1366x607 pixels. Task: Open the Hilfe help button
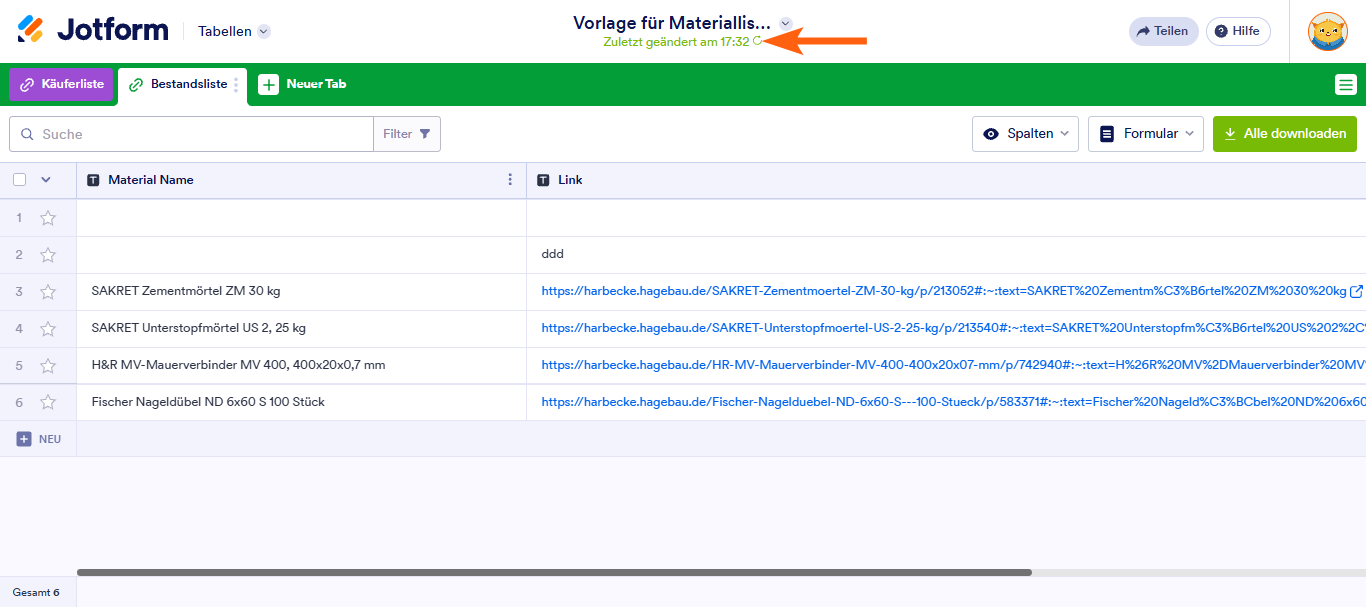point(1238,31)
